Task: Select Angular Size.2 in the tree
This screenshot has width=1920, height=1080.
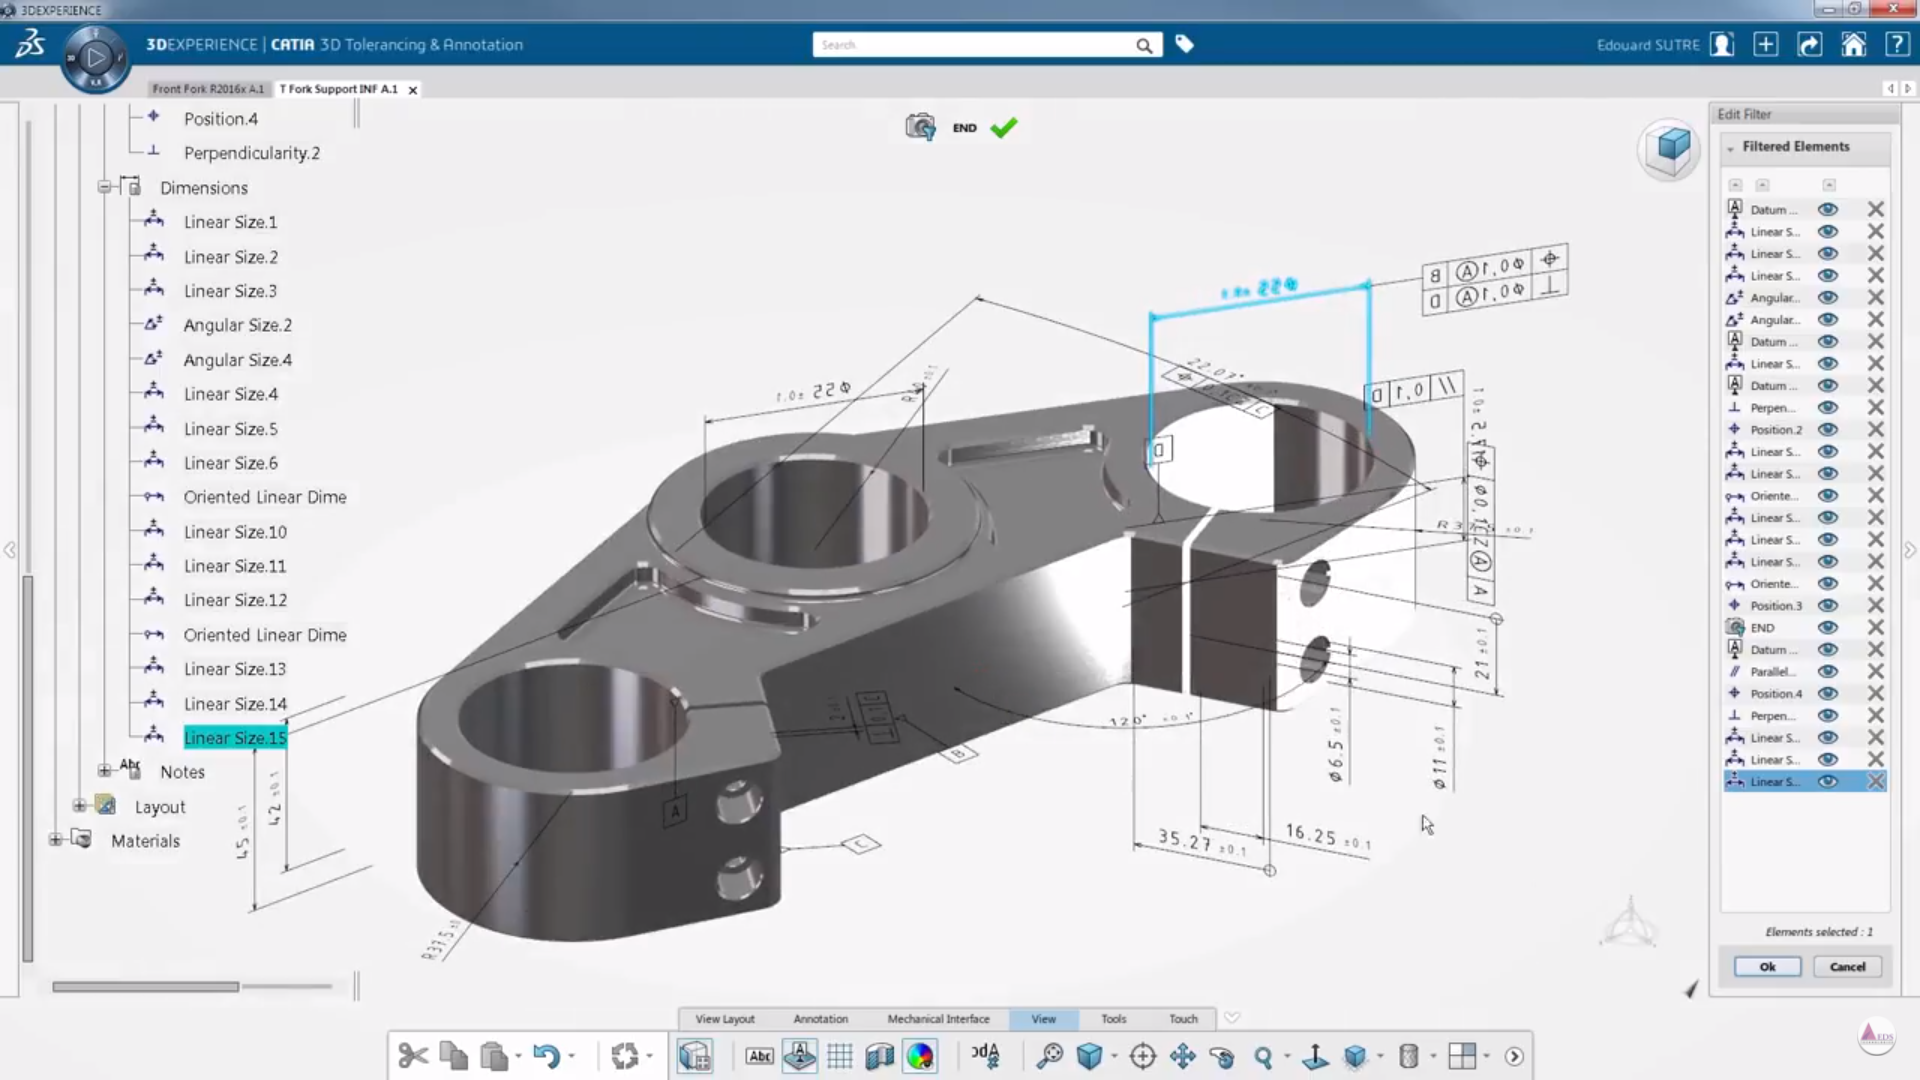Action: click(x=237, y=325)
